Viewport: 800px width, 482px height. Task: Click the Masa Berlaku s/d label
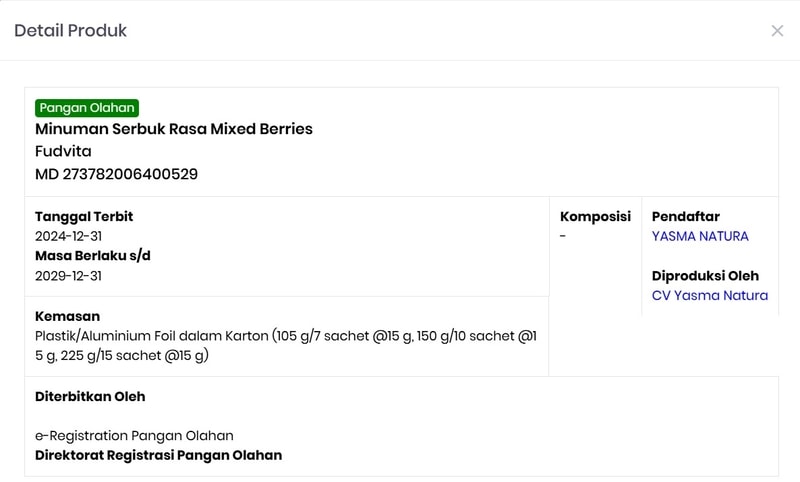click(93, 256)
